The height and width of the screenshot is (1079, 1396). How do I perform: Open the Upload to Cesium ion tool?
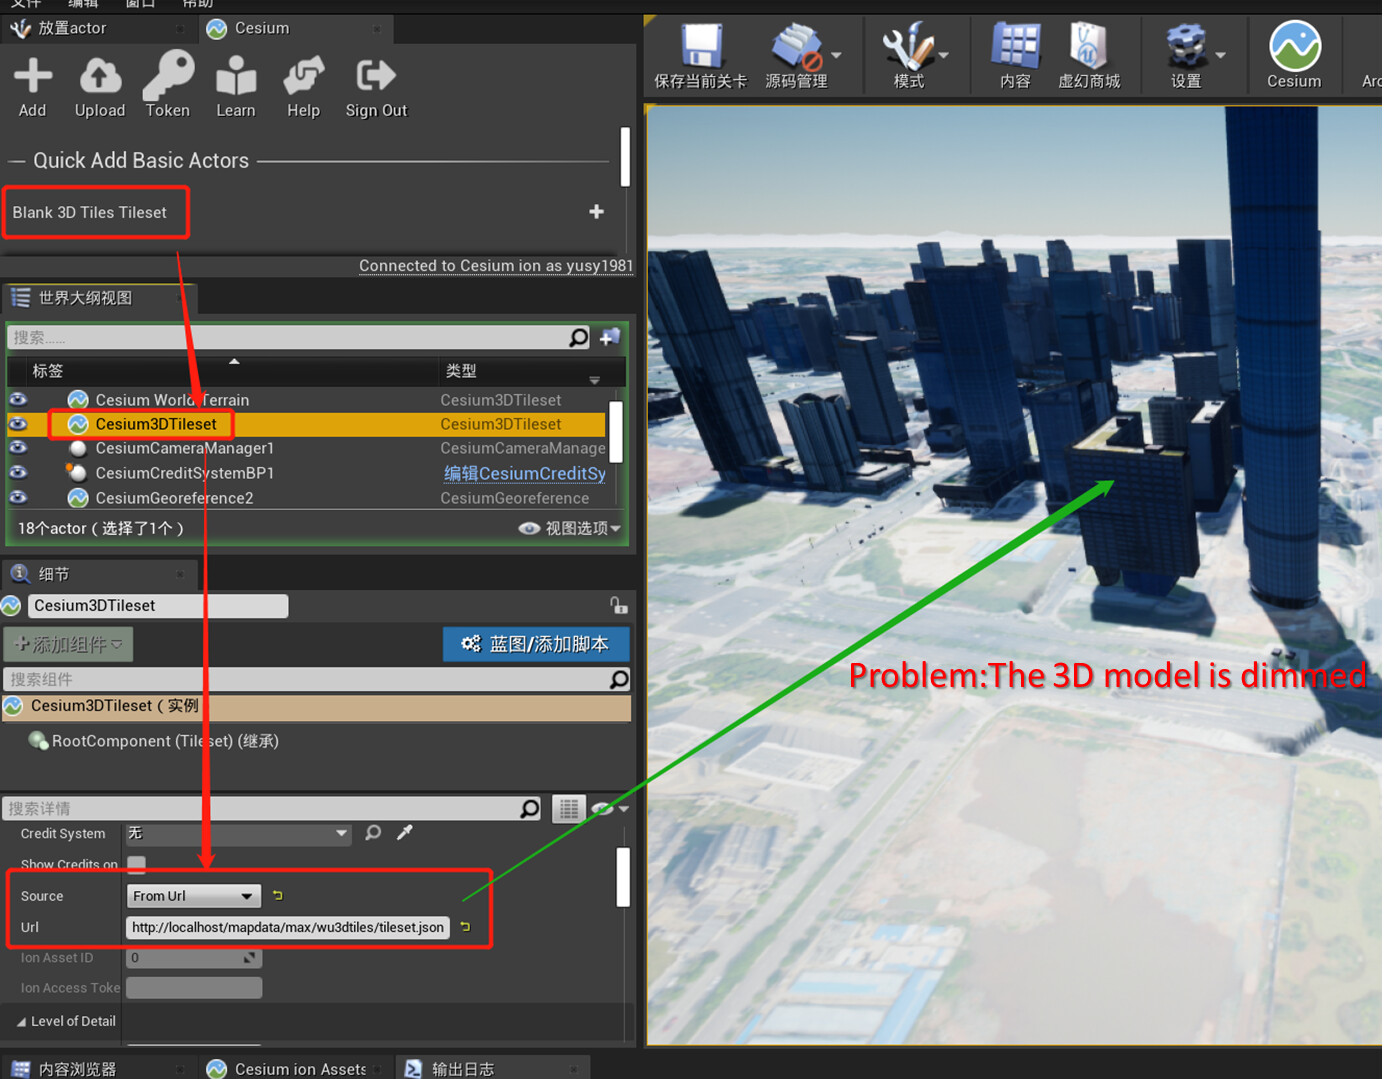point(100,87)
